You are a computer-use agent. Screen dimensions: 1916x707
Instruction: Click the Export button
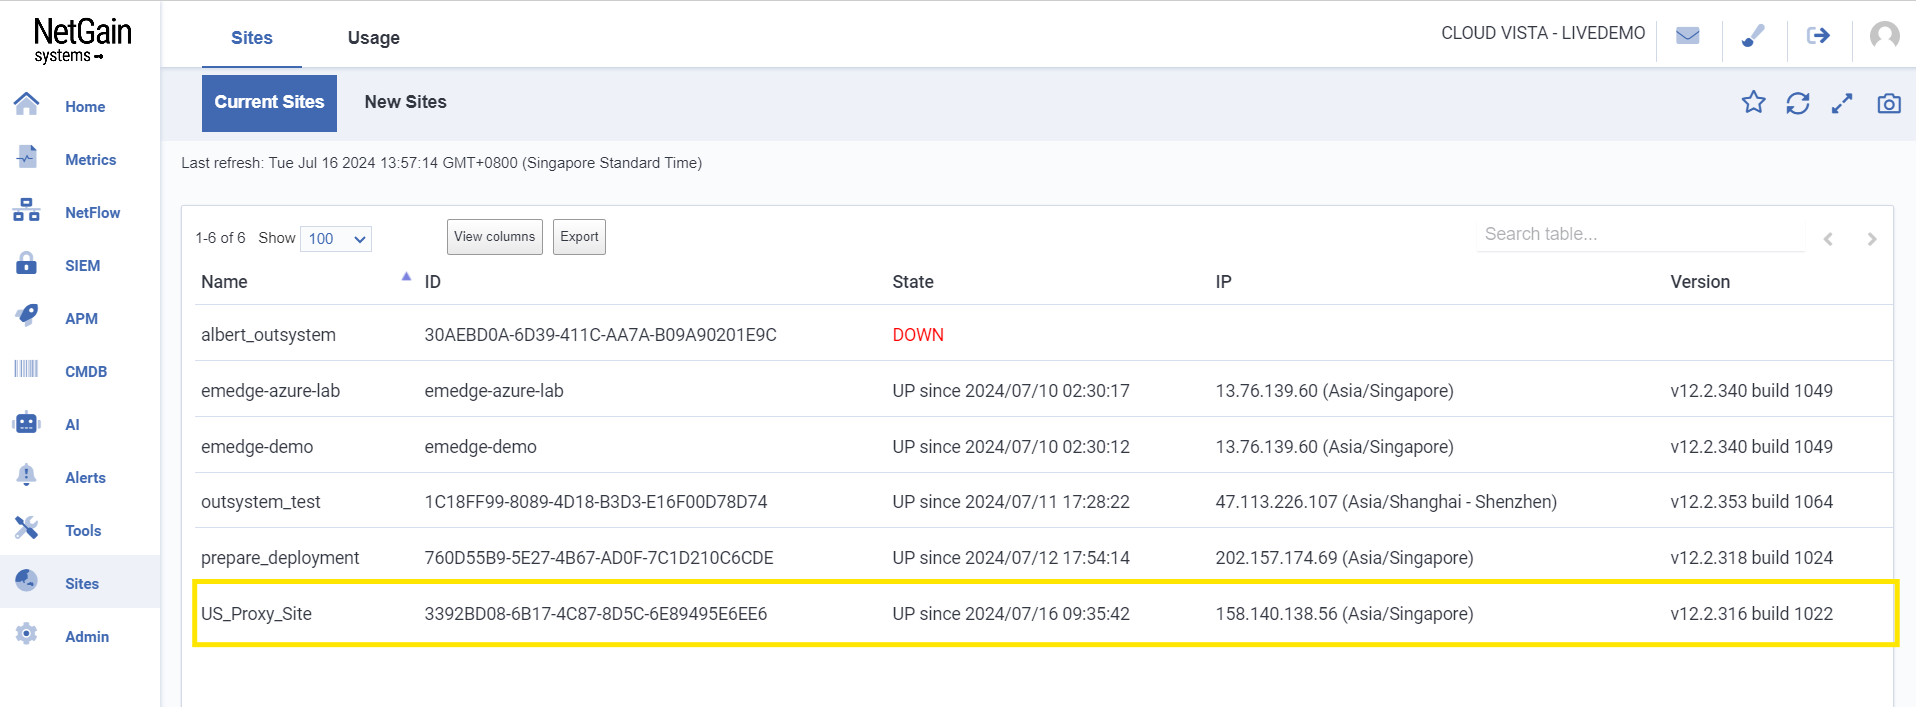click(x=579, y=237)
